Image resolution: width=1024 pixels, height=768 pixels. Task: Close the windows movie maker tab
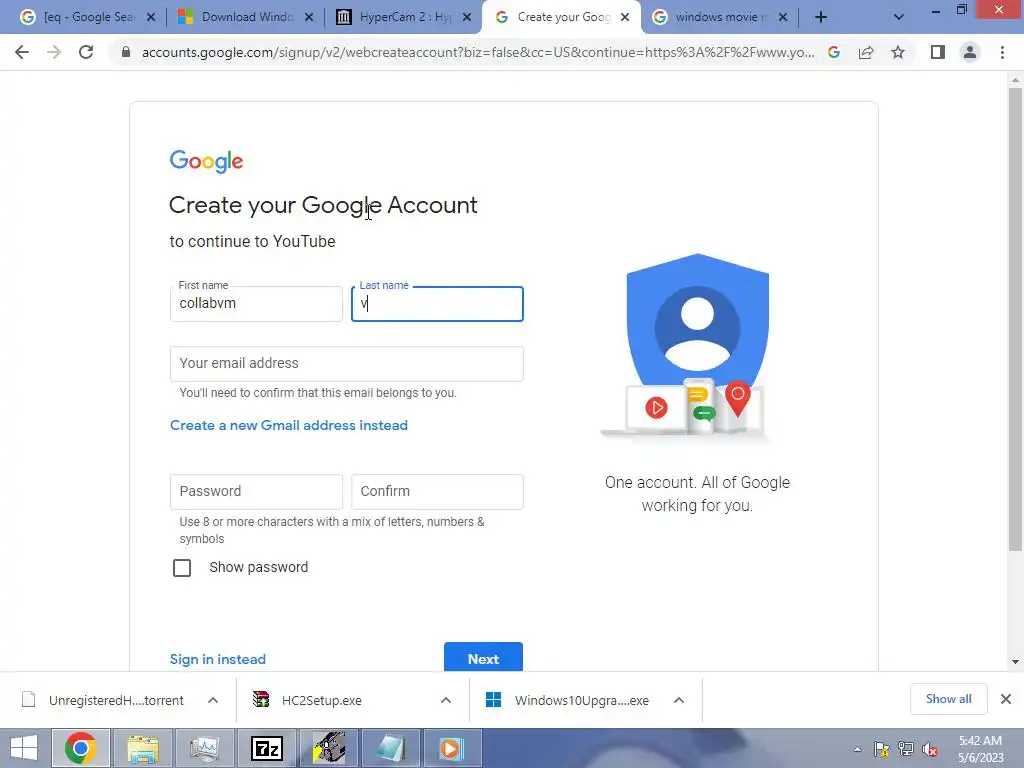[783, 17]
